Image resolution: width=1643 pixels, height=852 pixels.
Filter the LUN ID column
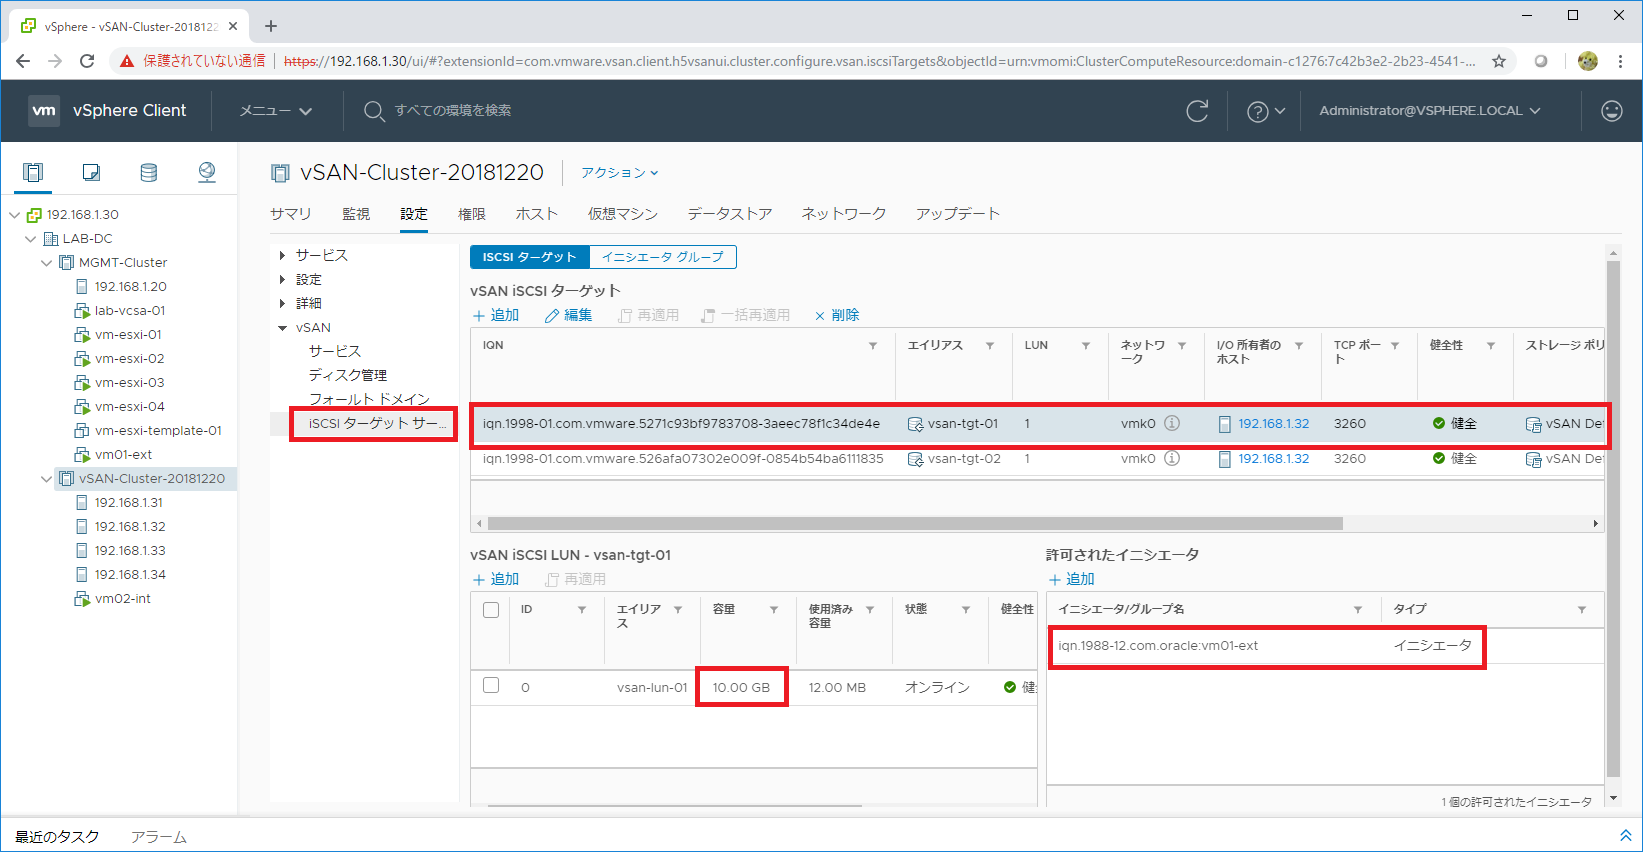582,610
